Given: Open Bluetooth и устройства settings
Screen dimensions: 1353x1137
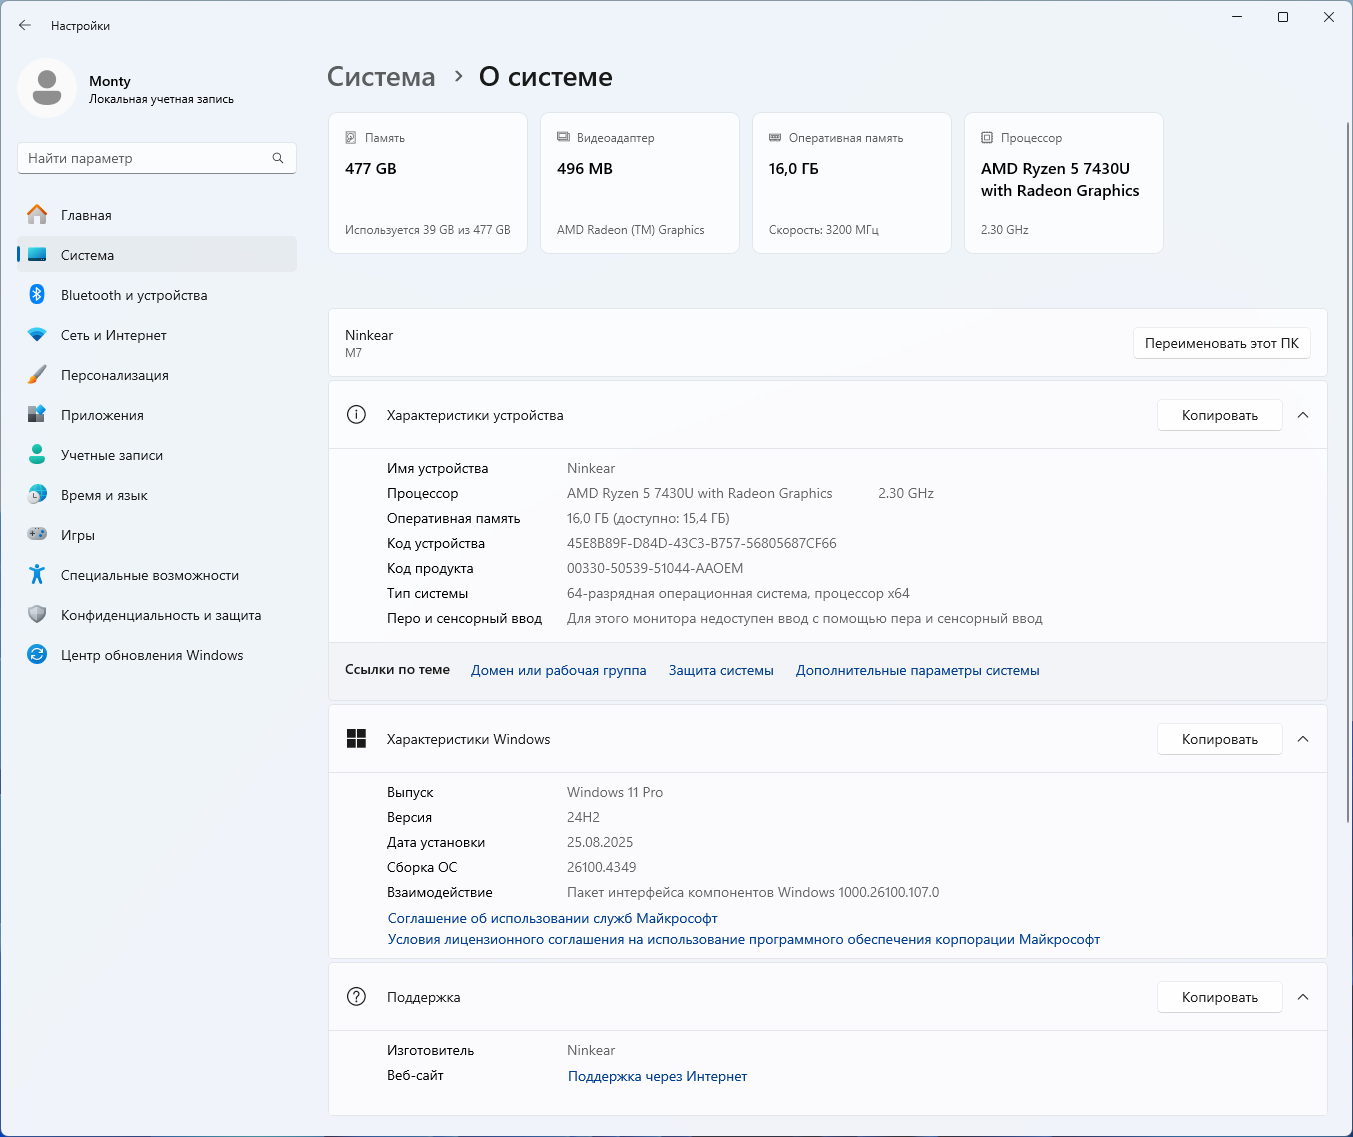Looking at the screenshot, I should [157, 295].
